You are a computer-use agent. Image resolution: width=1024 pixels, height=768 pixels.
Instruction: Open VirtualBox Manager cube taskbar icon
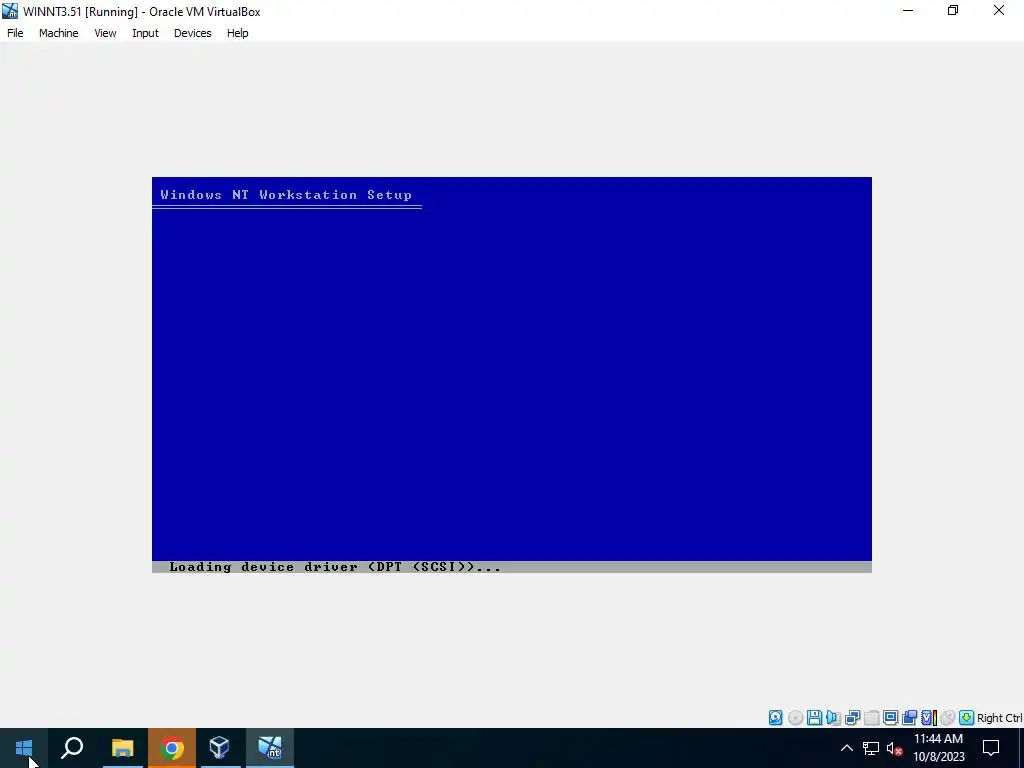219,748
